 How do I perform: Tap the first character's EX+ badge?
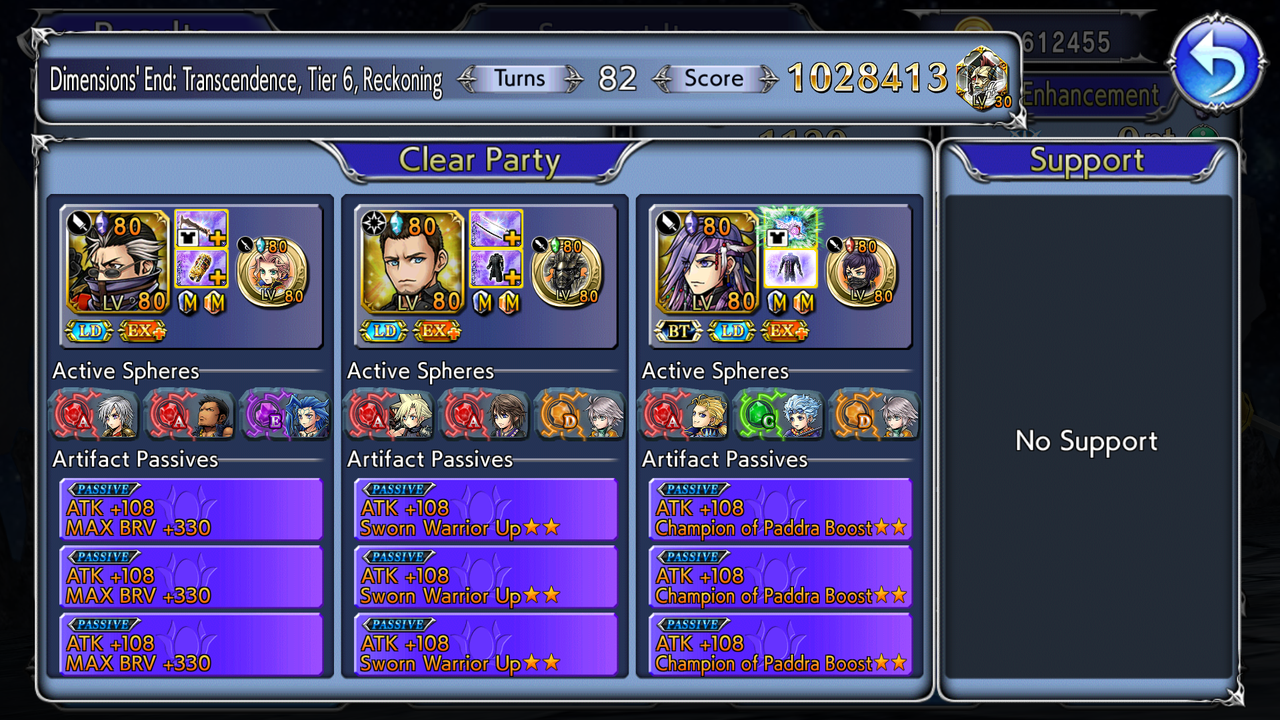(143, 330)
